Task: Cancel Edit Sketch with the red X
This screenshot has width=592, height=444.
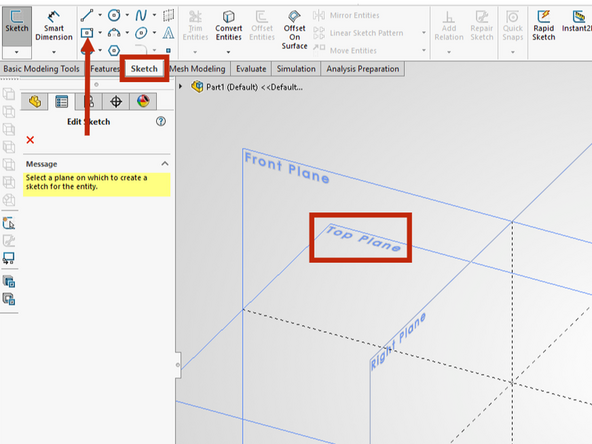Action: coord(30,140)
